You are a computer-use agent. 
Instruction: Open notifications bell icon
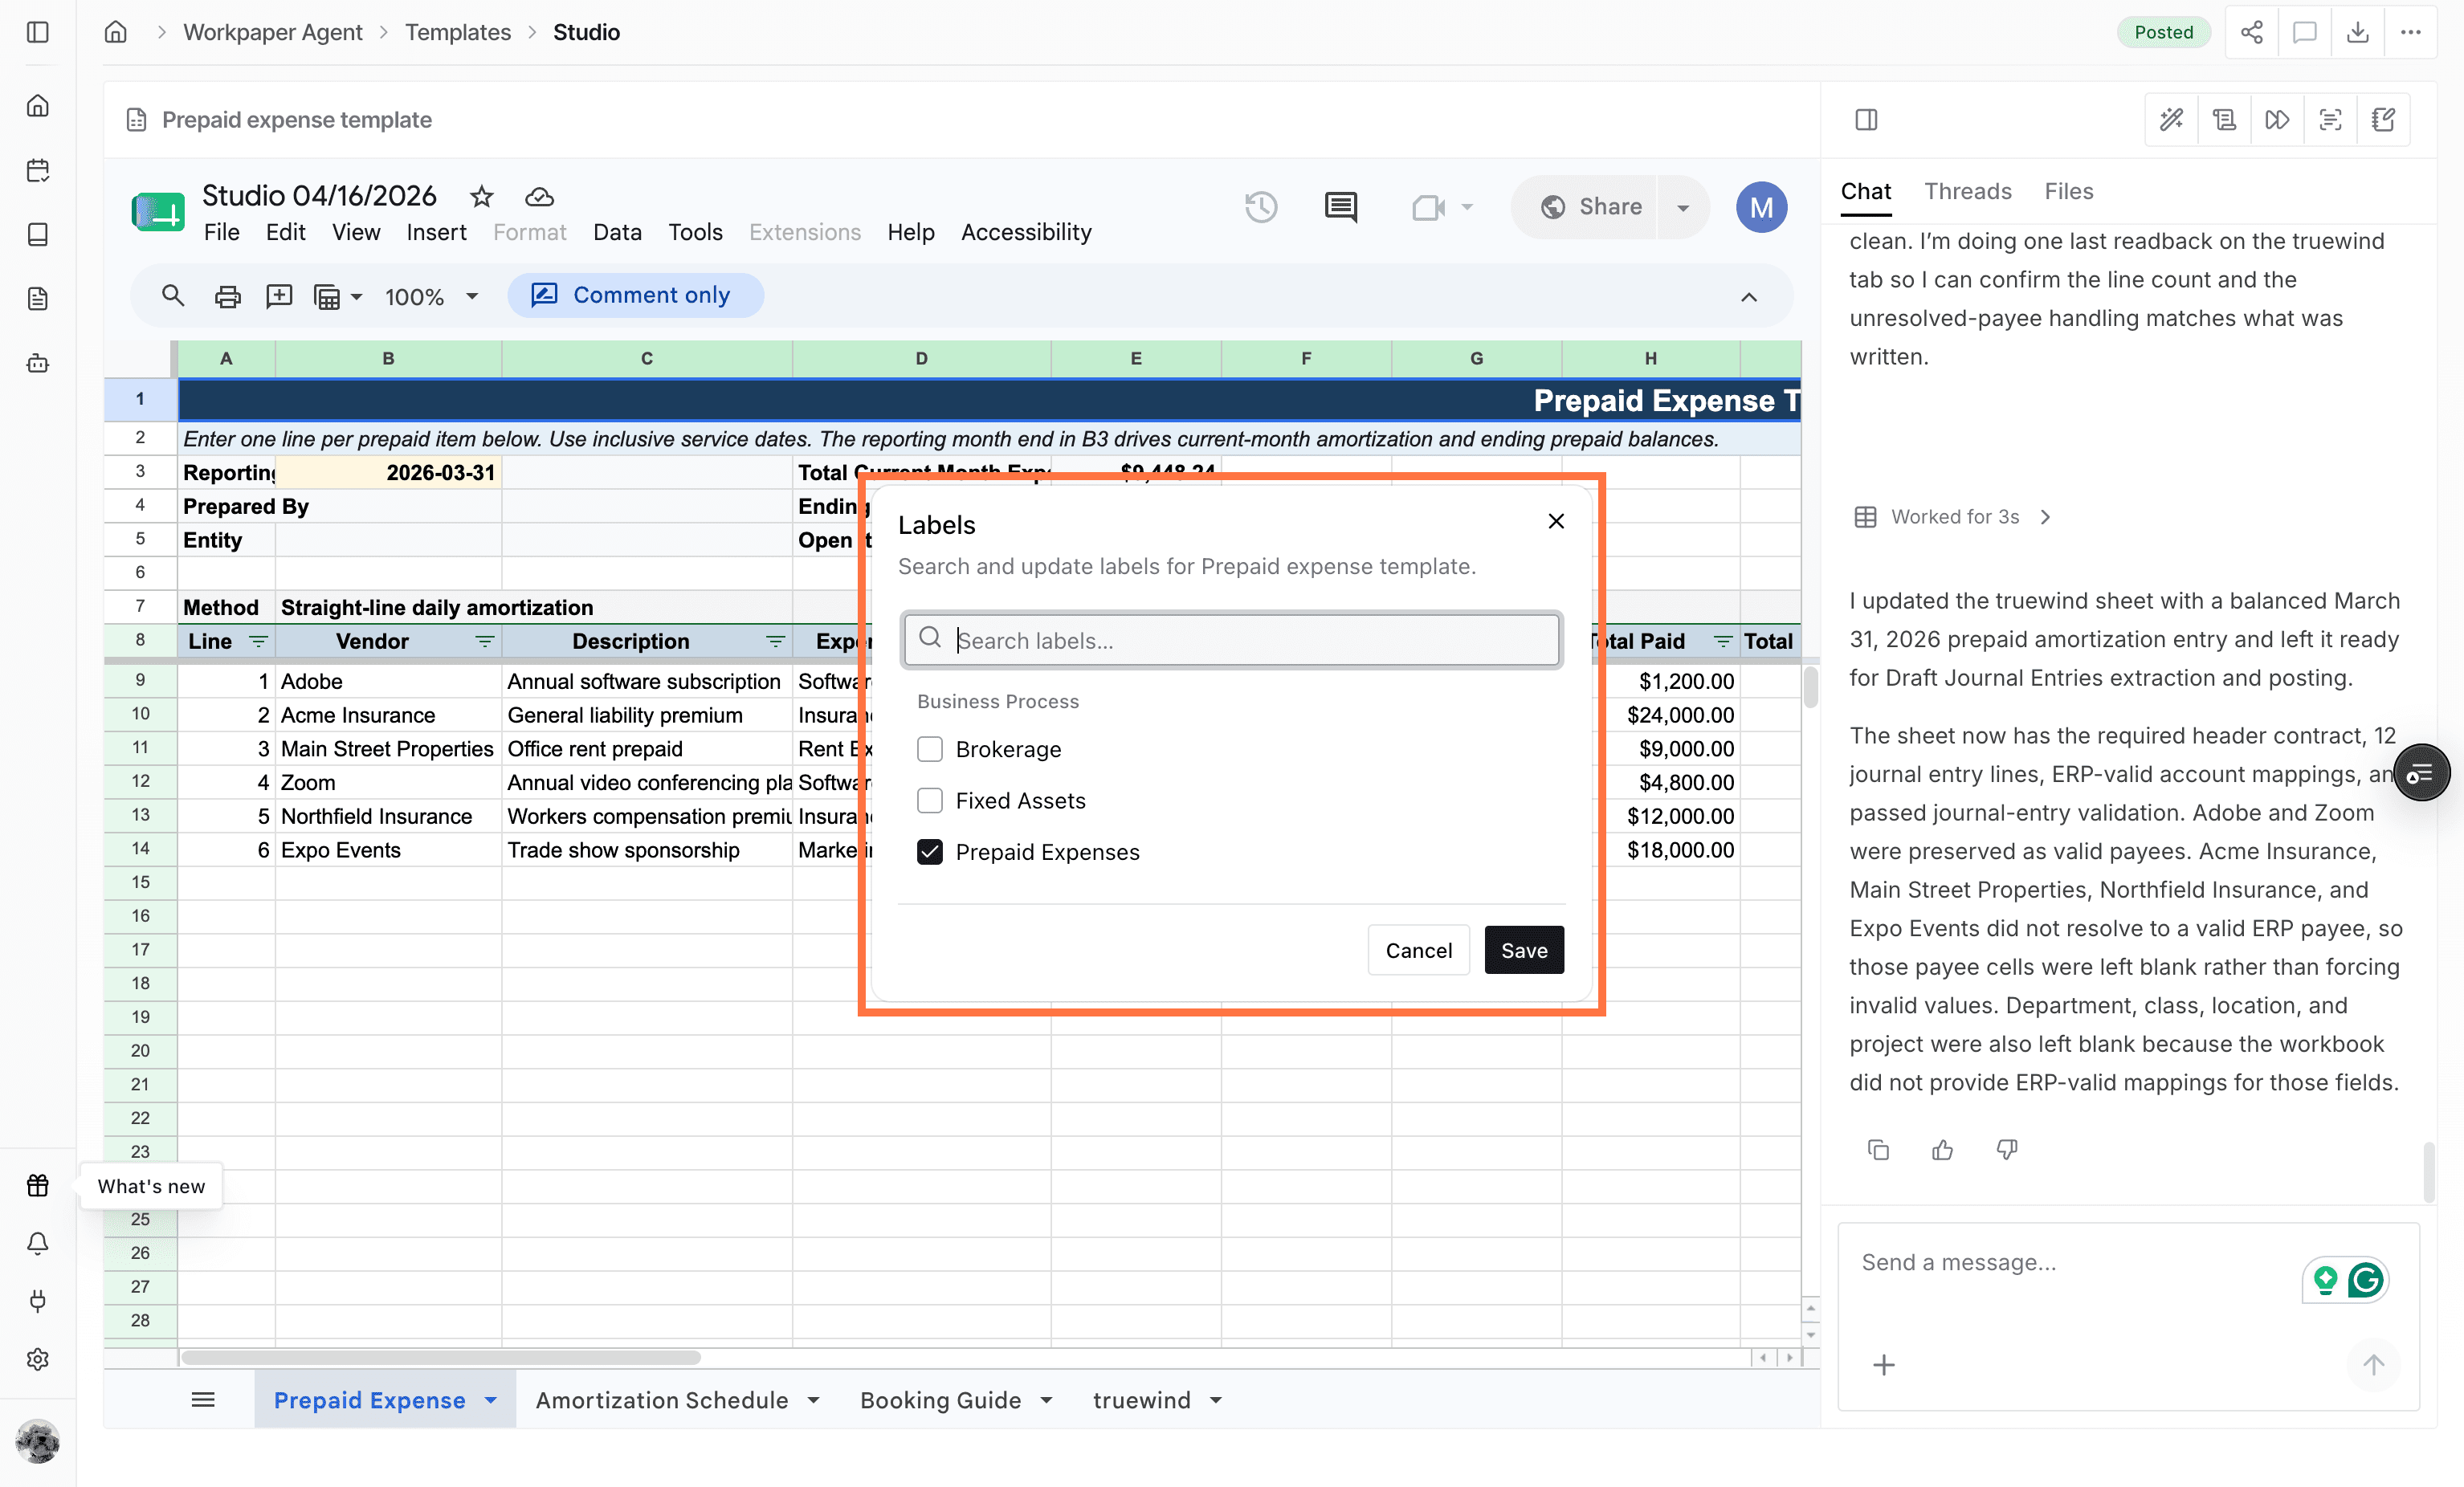pos(38,1243)
